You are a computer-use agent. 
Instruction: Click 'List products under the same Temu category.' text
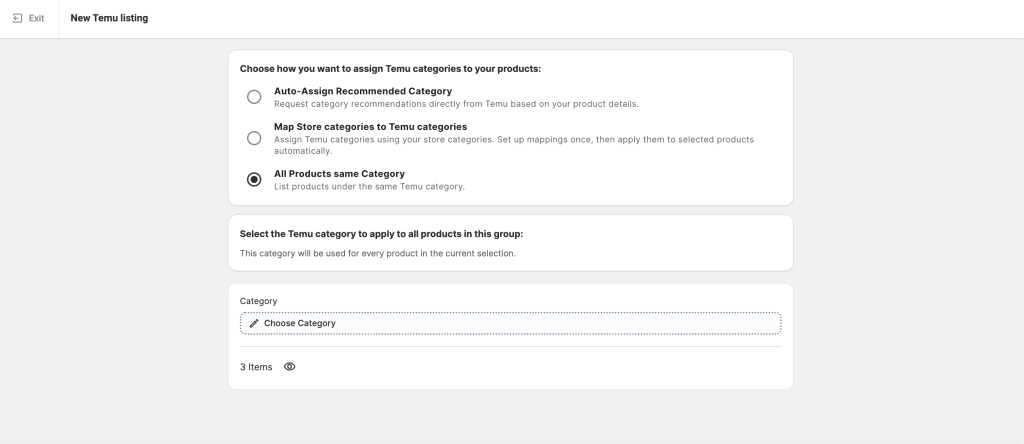click(370, 186)
